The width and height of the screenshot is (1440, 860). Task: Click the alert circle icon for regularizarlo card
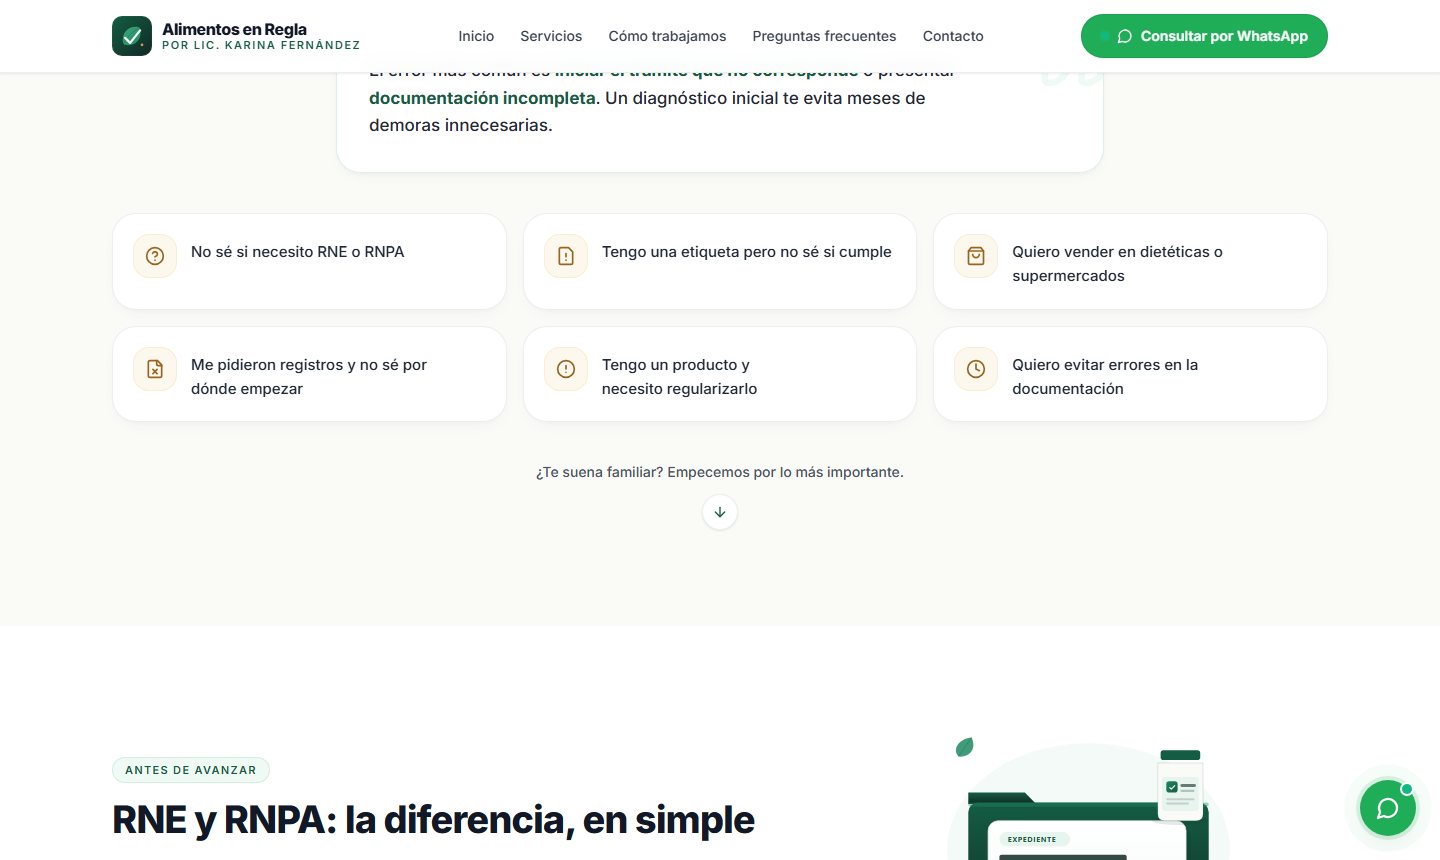pos(566,369)
